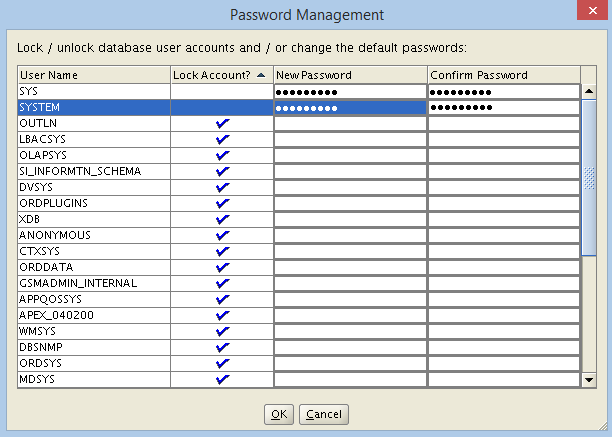
Task: Select the MDSYS user row
Action: [x=299, y=379]
